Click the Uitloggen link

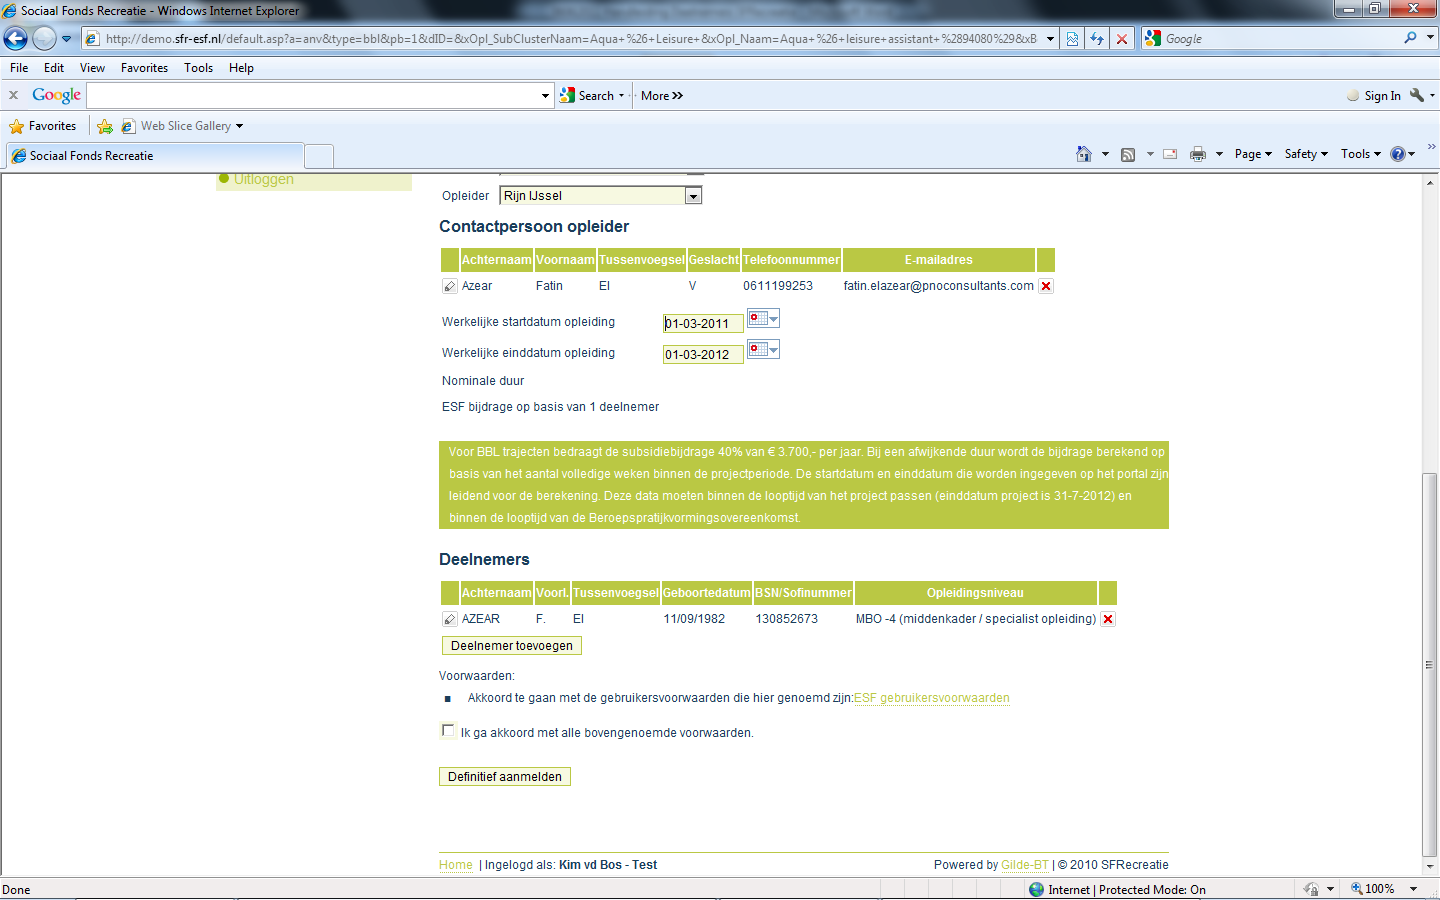(264, 179)
